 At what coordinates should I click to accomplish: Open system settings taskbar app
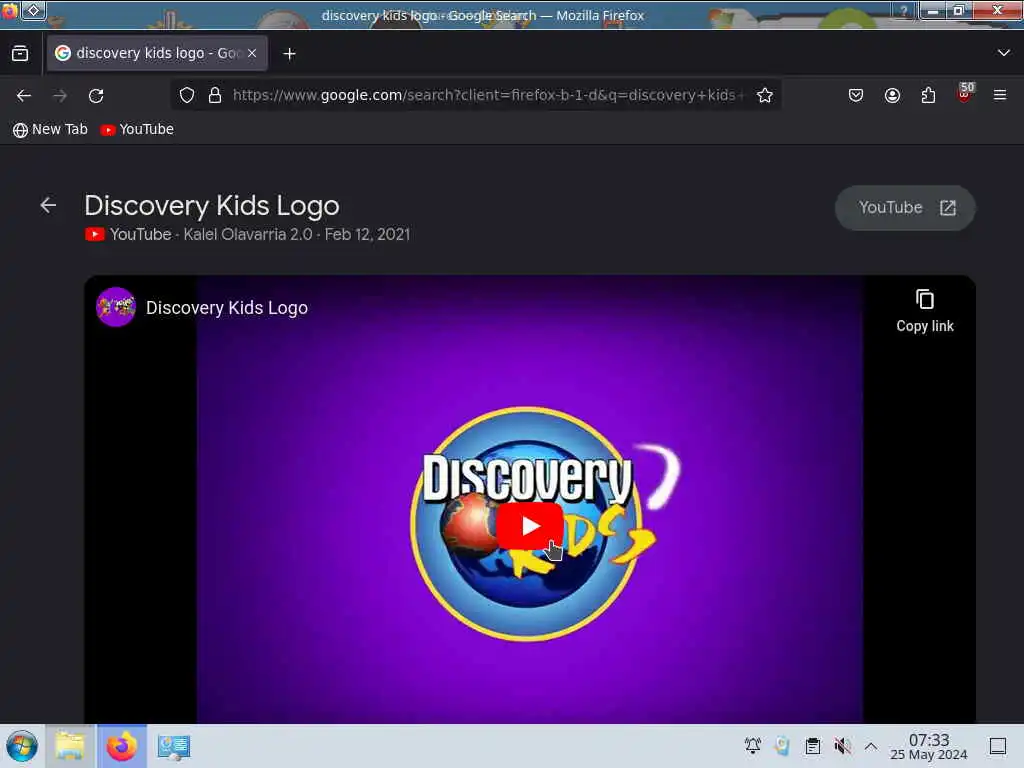point(174,746)
